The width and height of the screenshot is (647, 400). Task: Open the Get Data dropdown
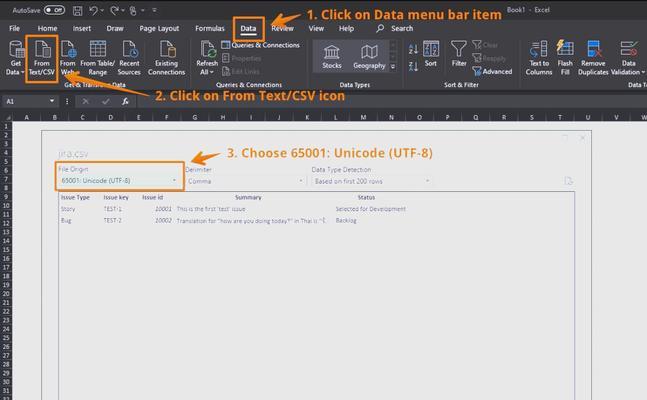(x=15, y=58)
